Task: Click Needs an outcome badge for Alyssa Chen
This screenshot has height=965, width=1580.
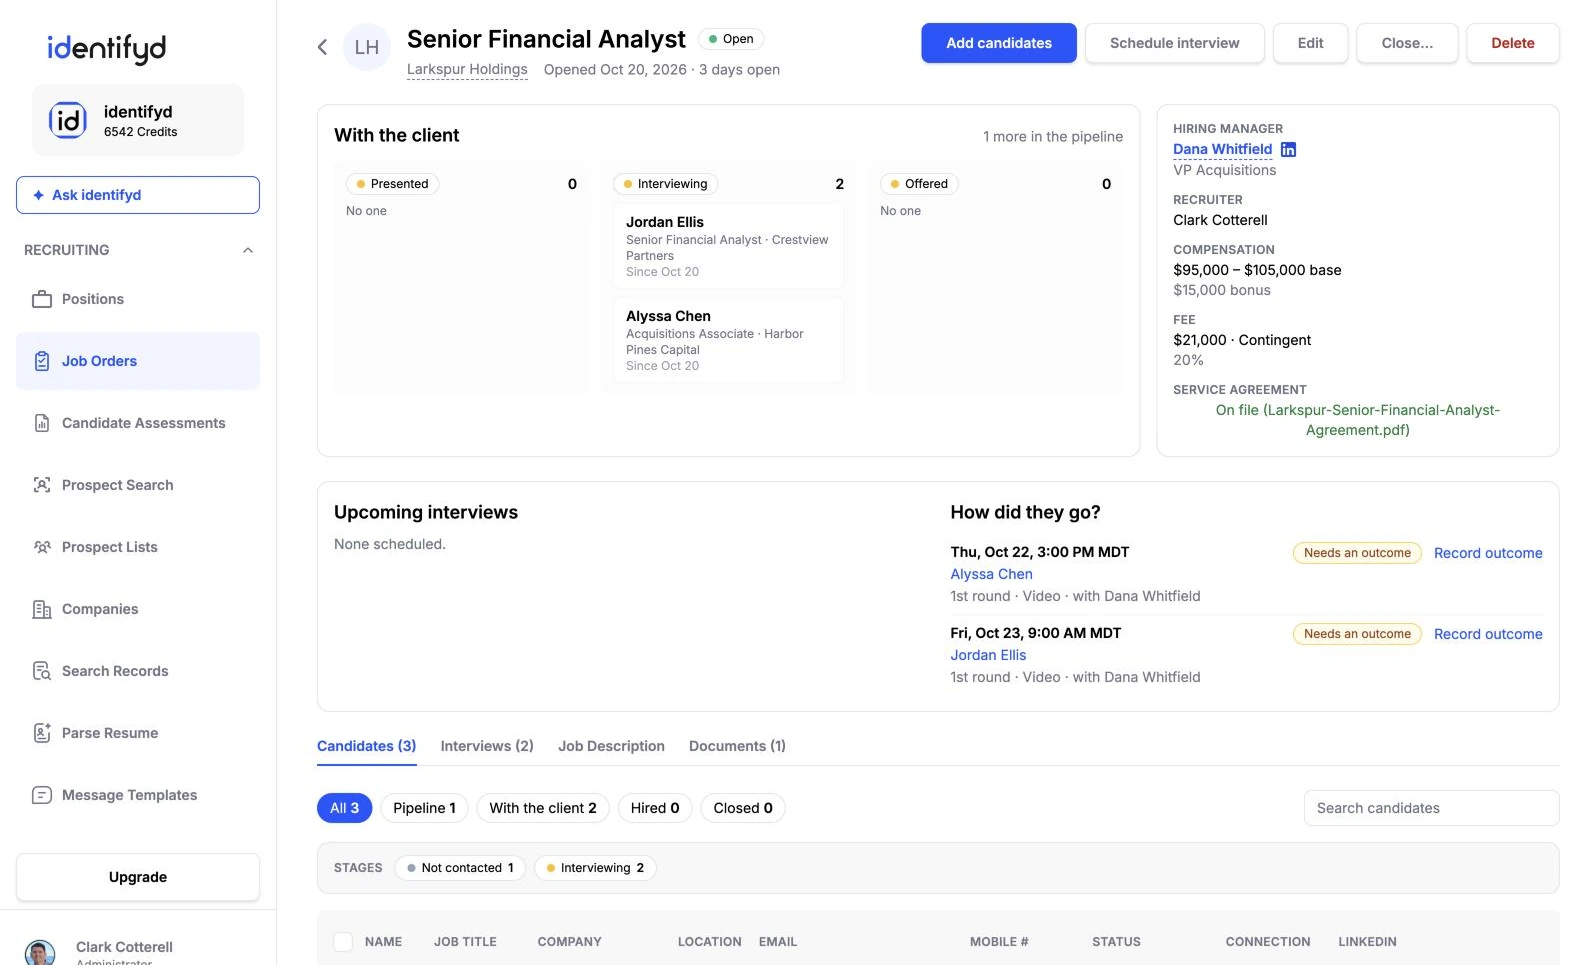Action: 1357,553
